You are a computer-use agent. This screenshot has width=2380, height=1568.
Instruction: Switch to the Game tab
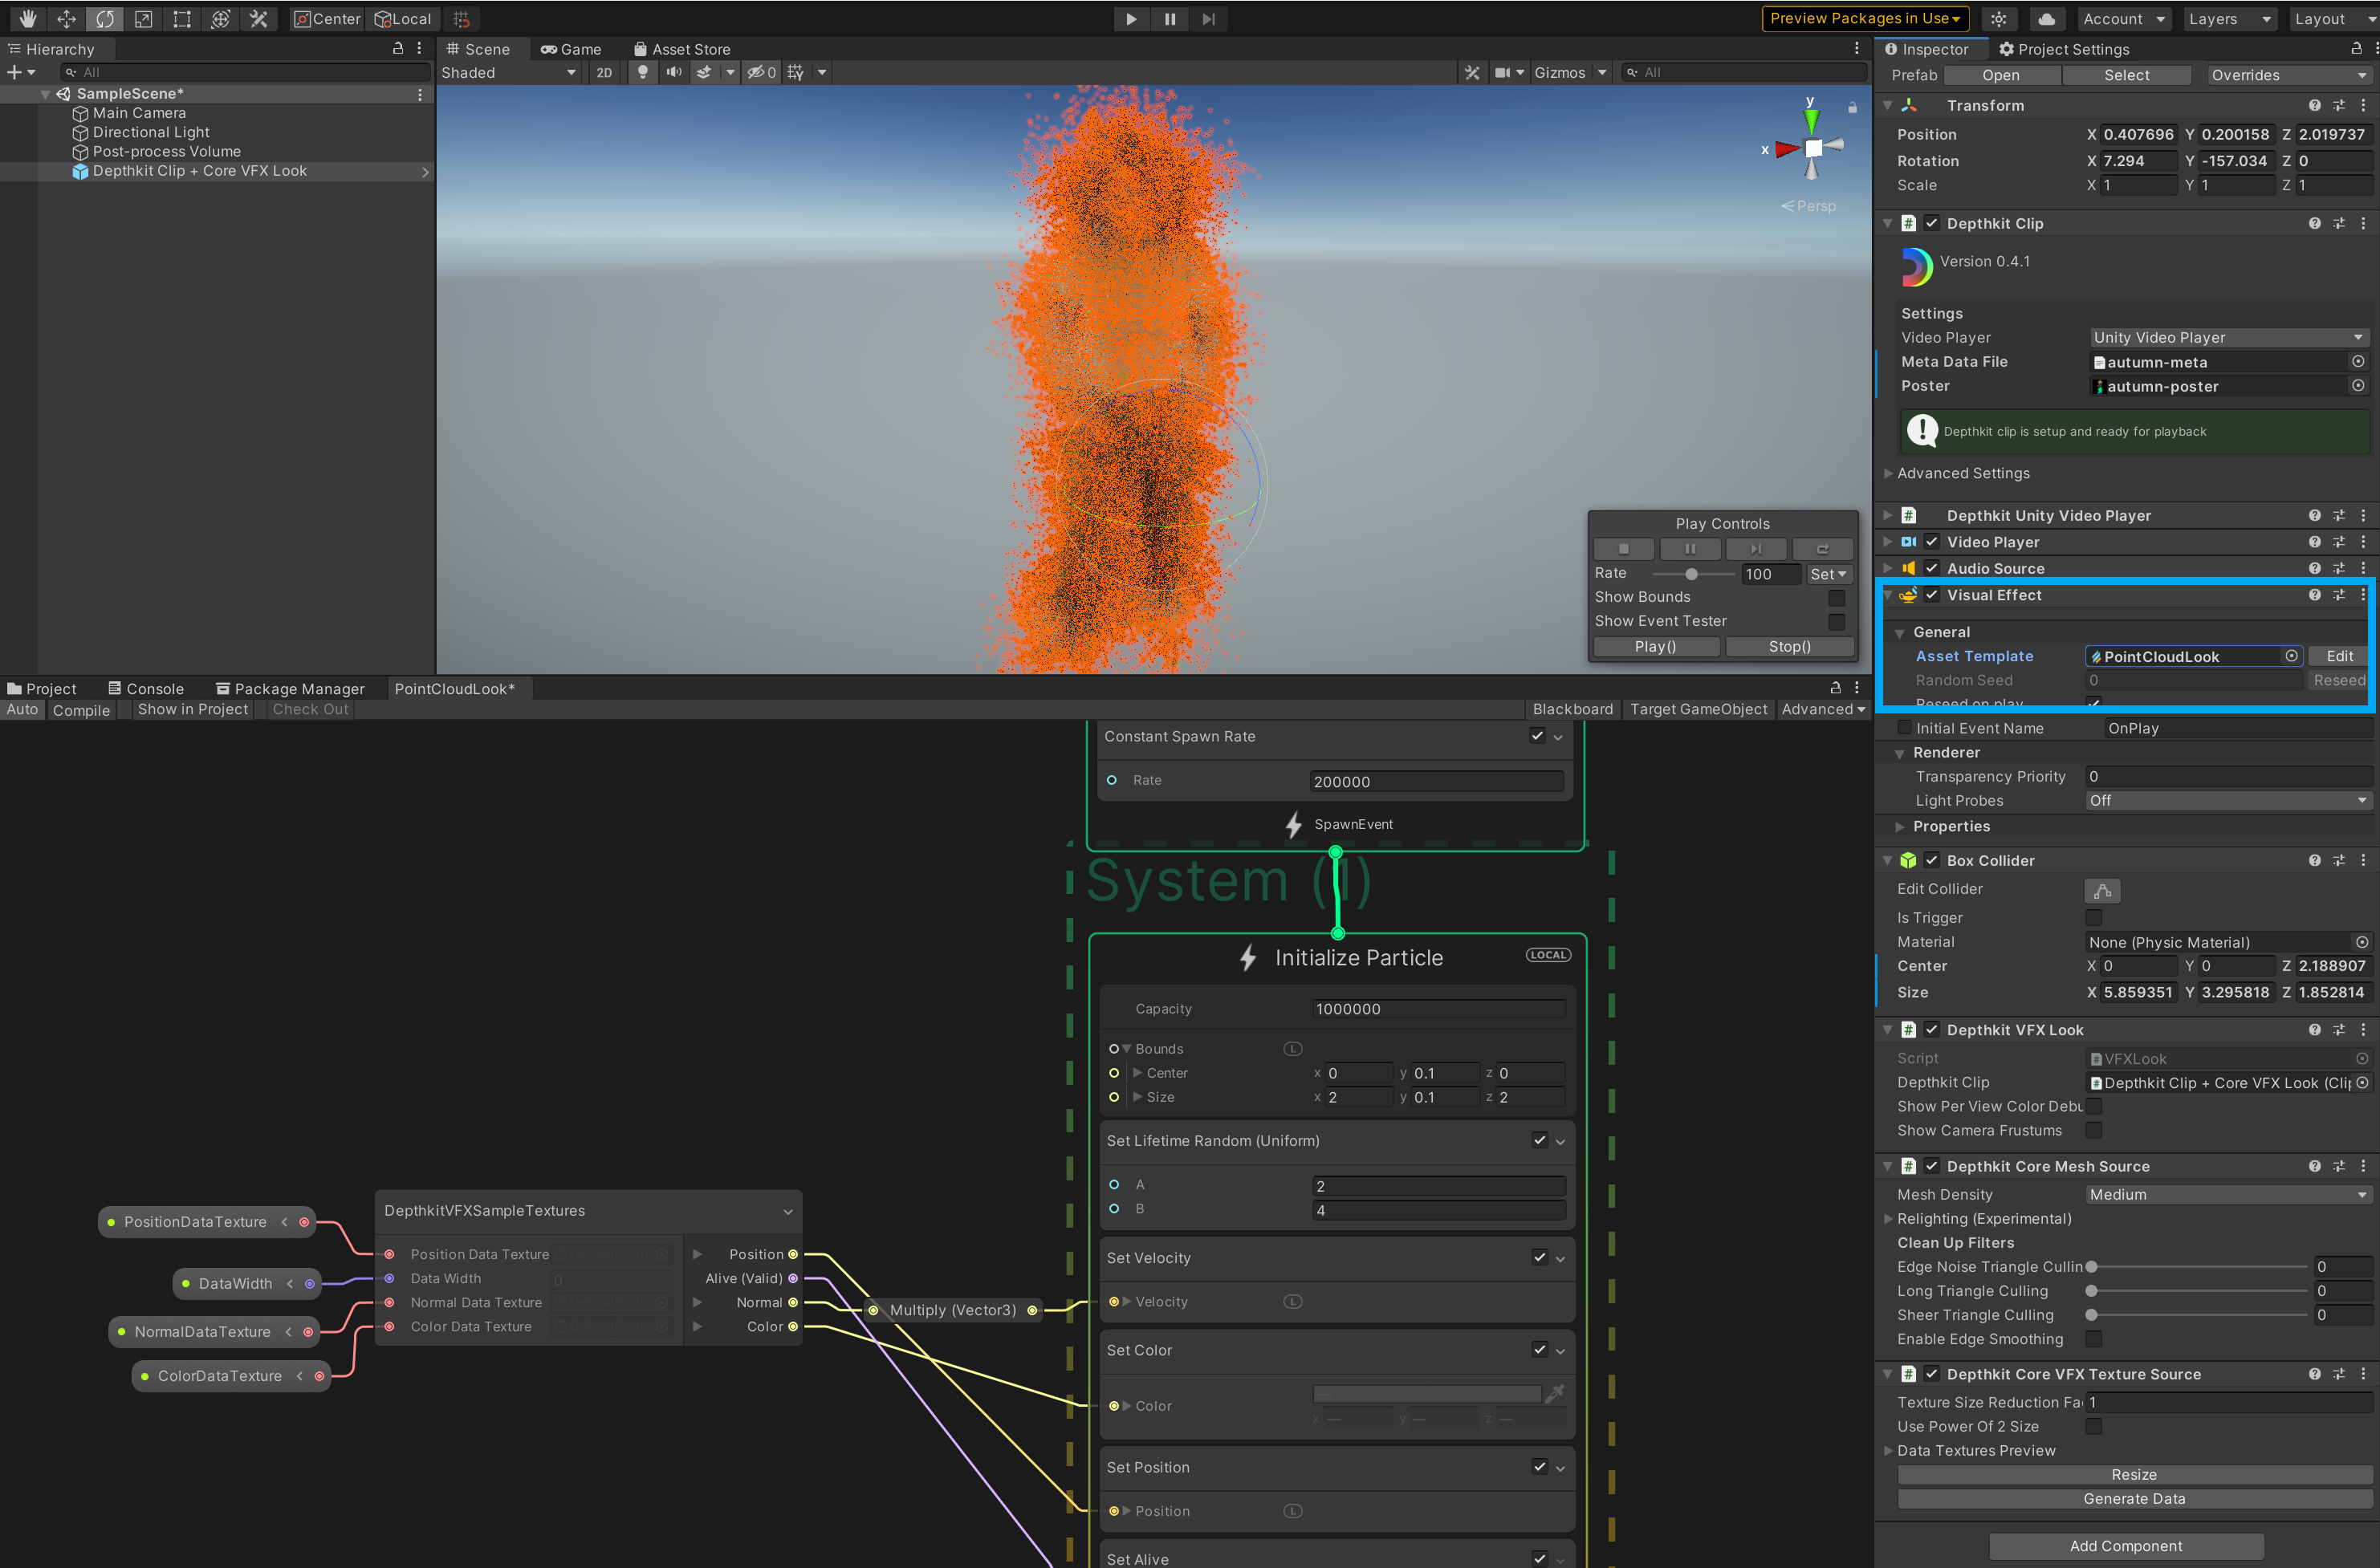(571, 49)
